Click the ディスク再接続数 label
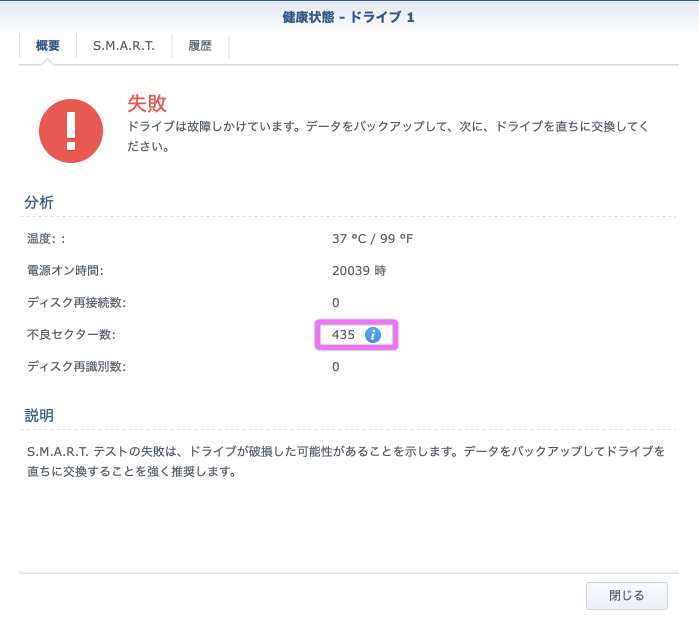This screenshot has height=617, width=699. [76, 302]
